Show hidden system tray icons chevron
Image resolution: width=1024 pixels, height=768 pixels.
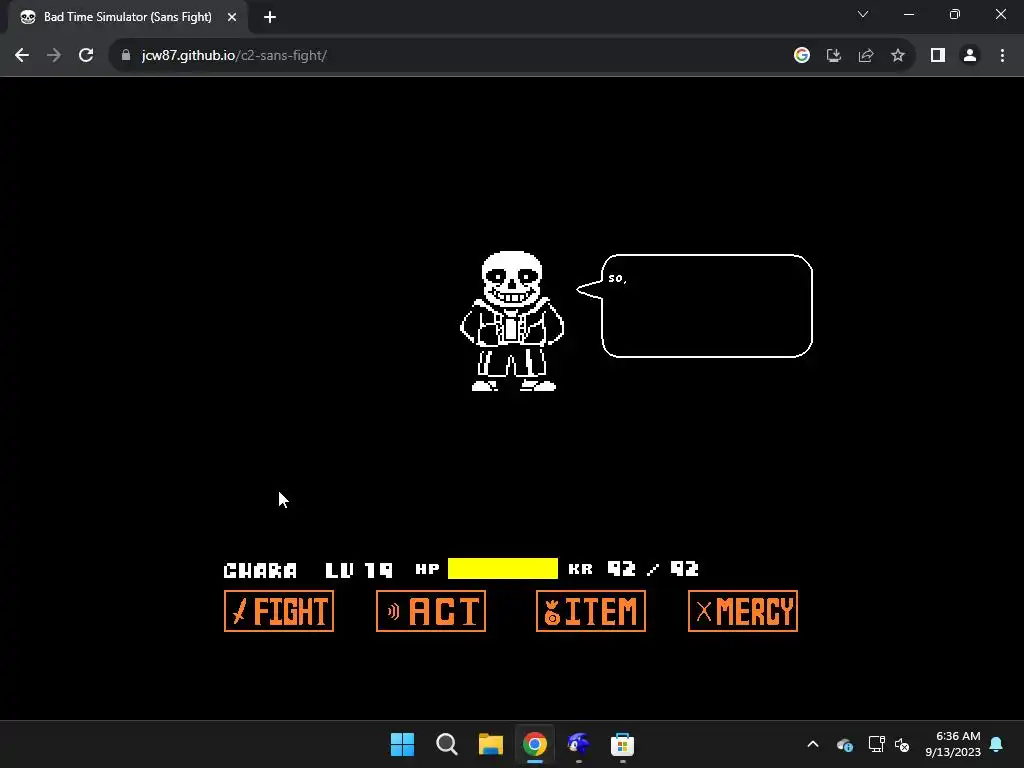click(x=813, y=744)
